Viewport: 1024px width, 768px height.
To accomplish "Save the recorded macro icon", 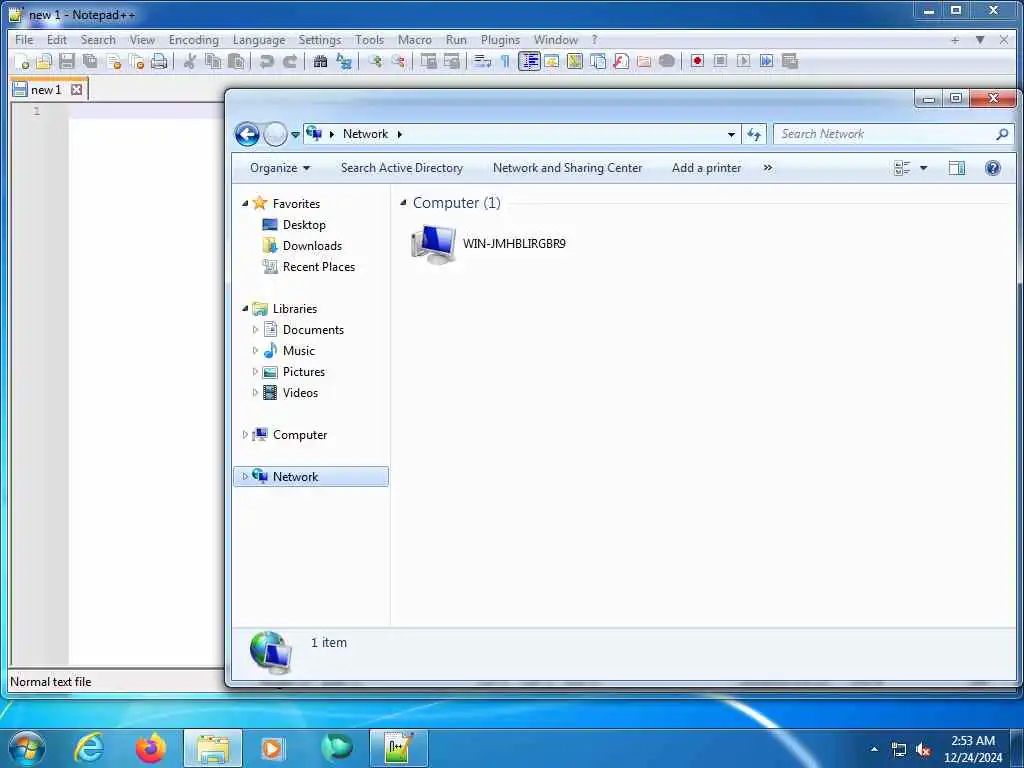I will [790, 61].
